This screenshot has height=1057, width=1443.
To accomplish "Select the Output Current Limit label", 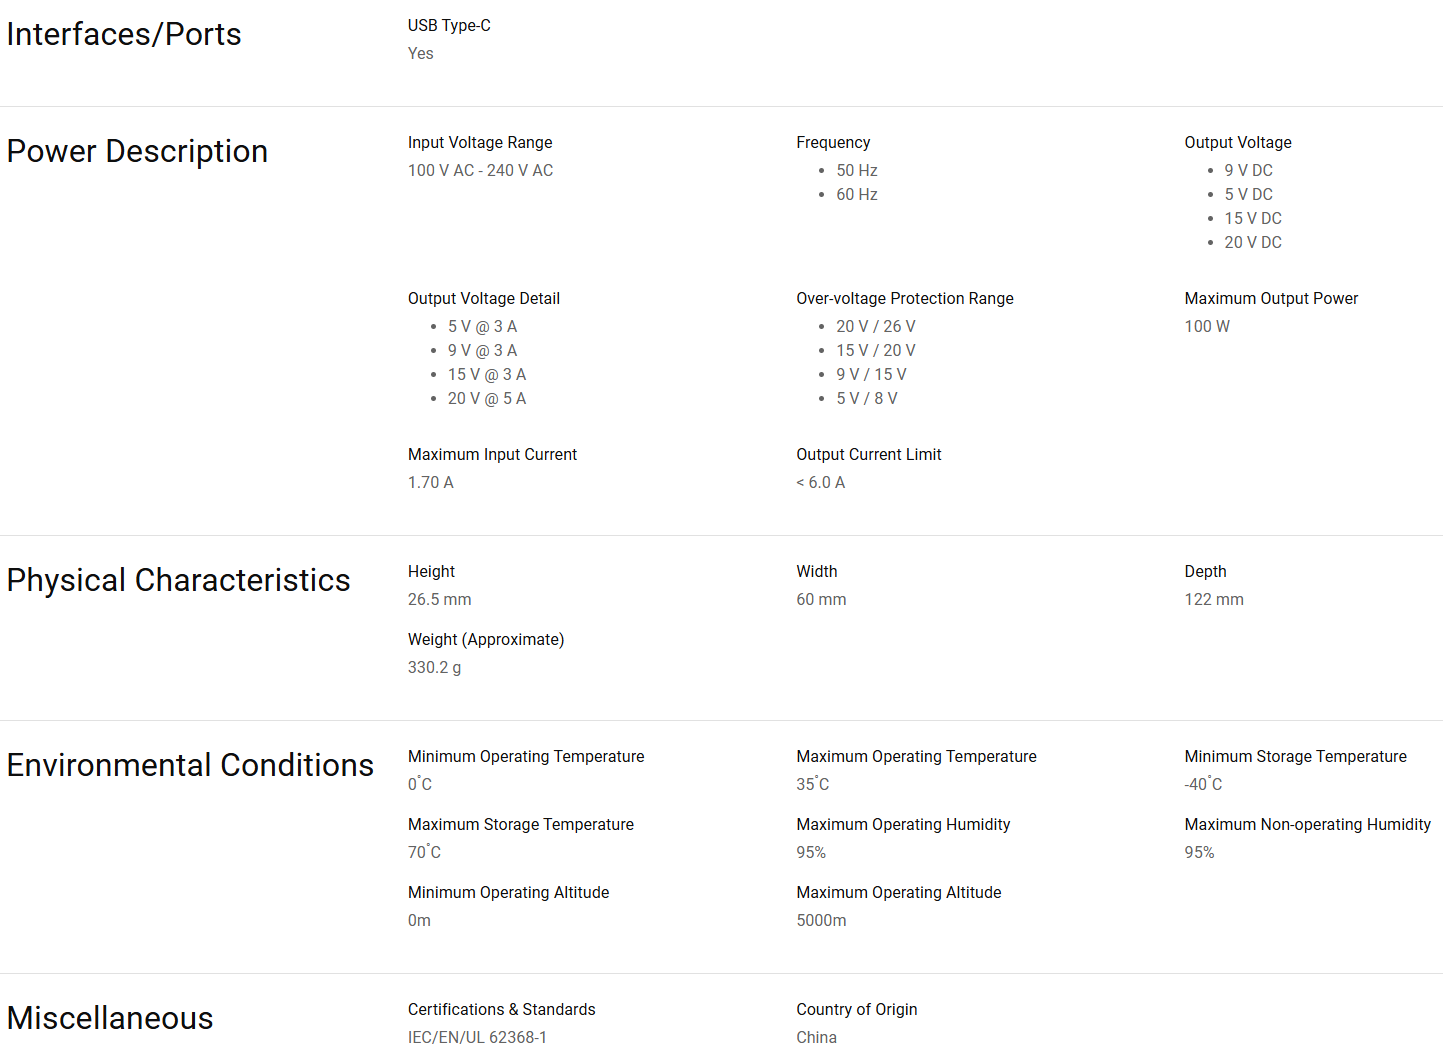I will 868,454.
